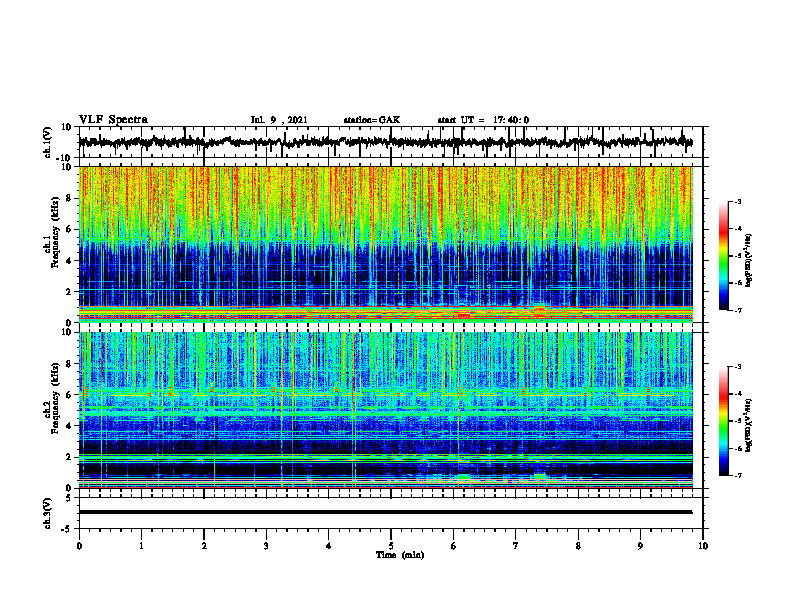Click the "-3" label on ch.1 color scale
792x612 pixels.
click(738, 201)
